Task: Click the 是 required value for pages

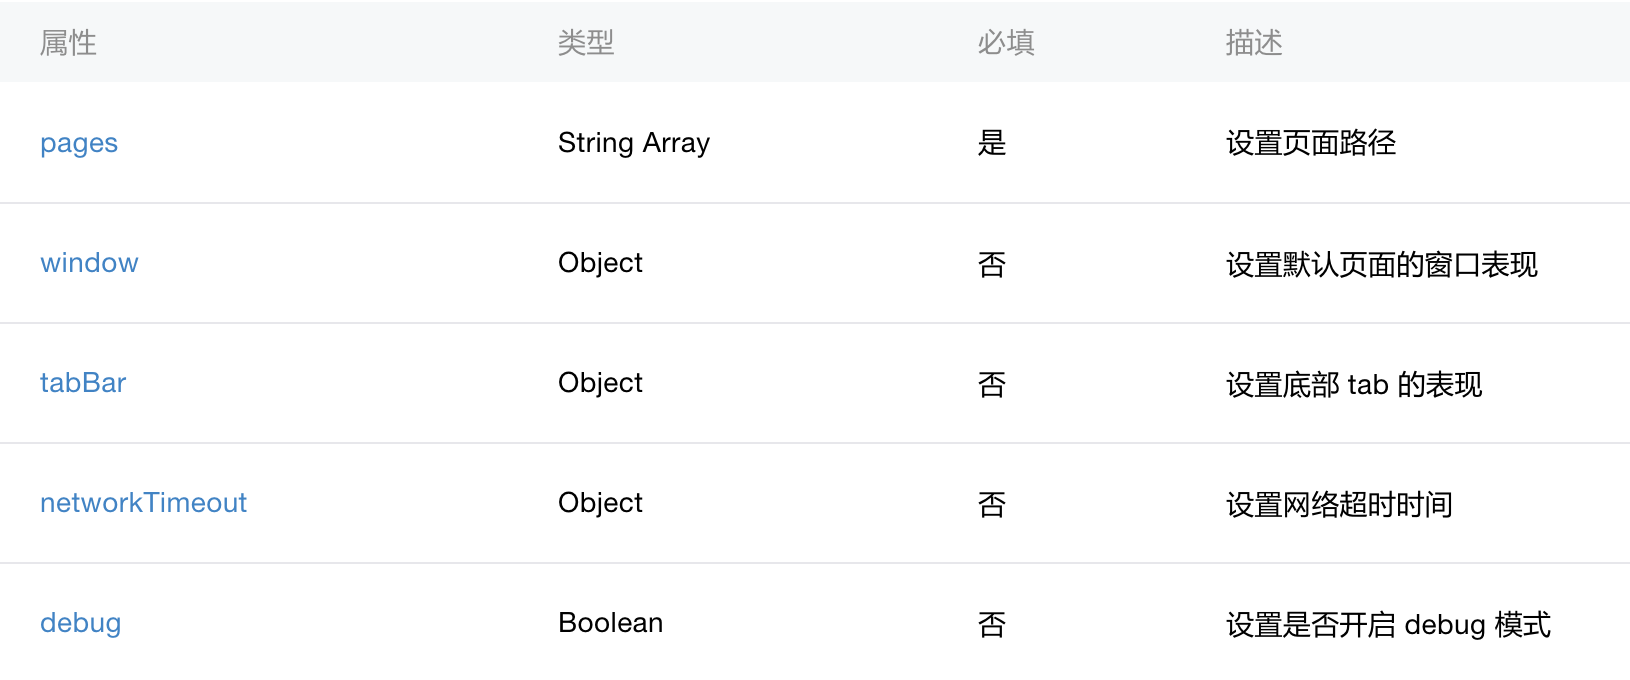Action: click(992, 143)
